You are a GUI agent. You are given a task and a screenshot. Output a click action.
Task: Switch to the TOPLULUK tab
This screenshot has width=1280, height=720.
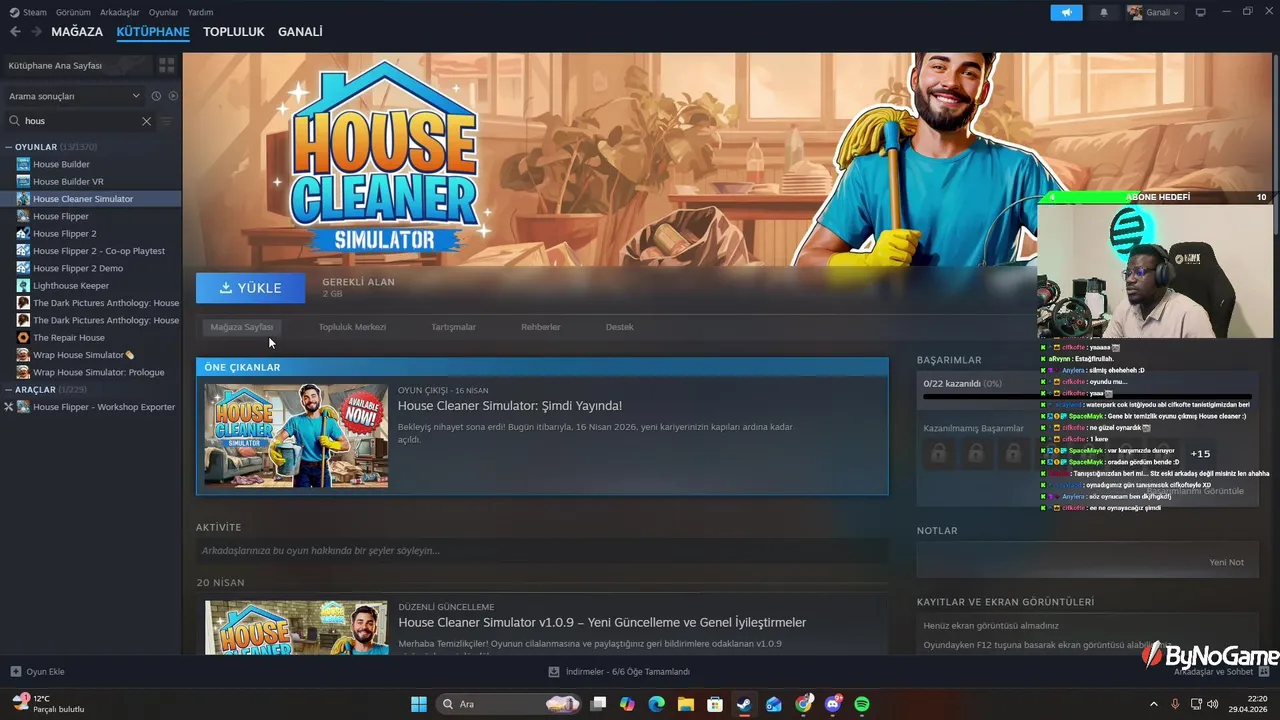click(234, 32)
